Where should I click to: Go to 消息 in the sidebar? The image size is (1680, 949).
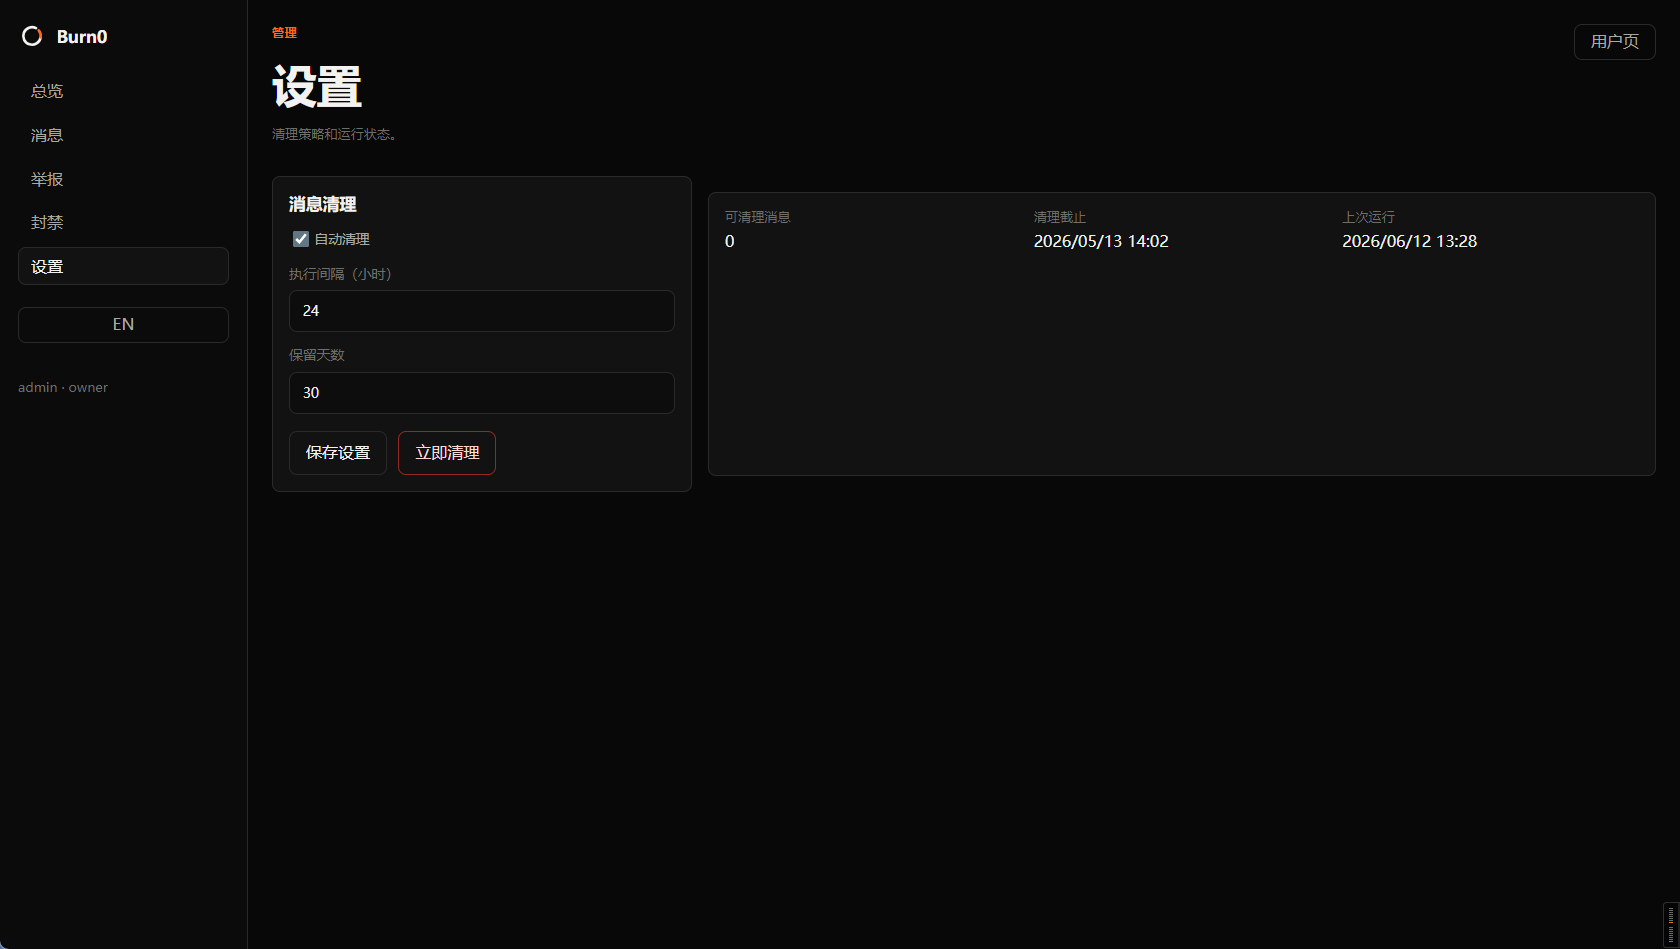click(x=123, y=135)
